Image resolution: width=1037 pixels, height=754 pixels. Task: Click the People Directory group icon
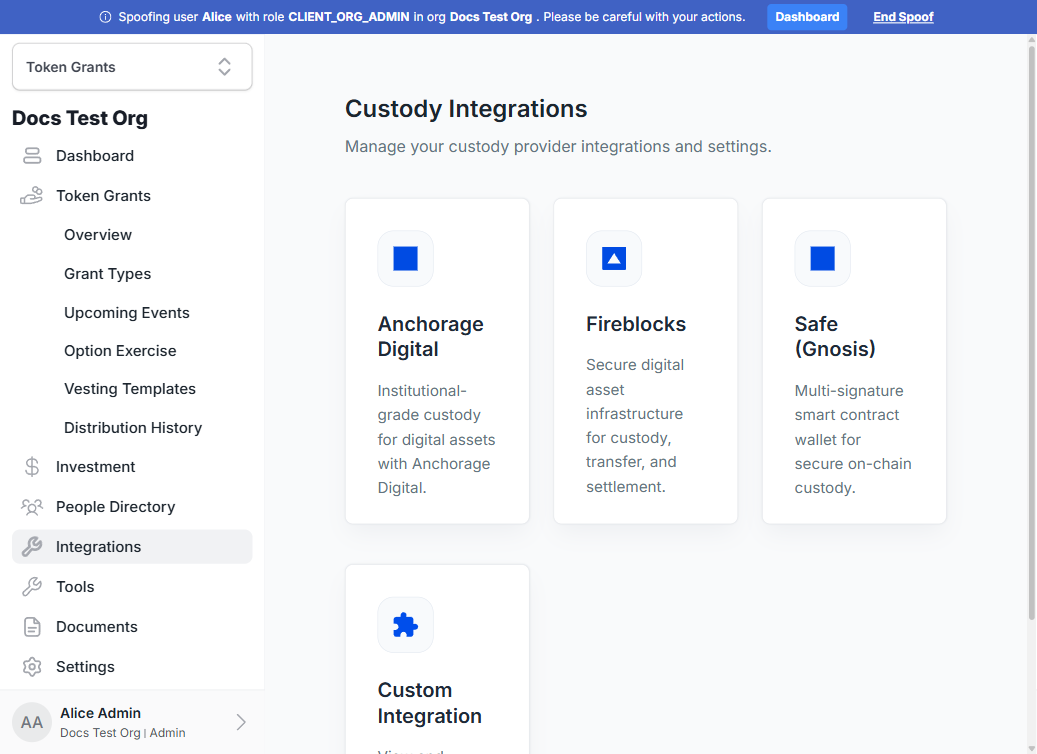32,507
